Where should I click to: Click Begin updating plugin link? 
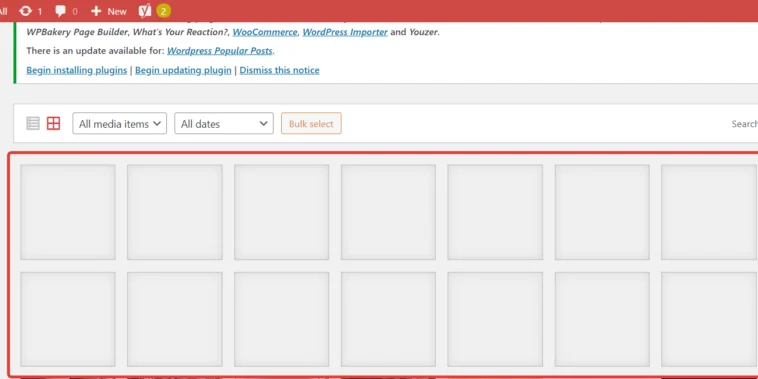183,70
